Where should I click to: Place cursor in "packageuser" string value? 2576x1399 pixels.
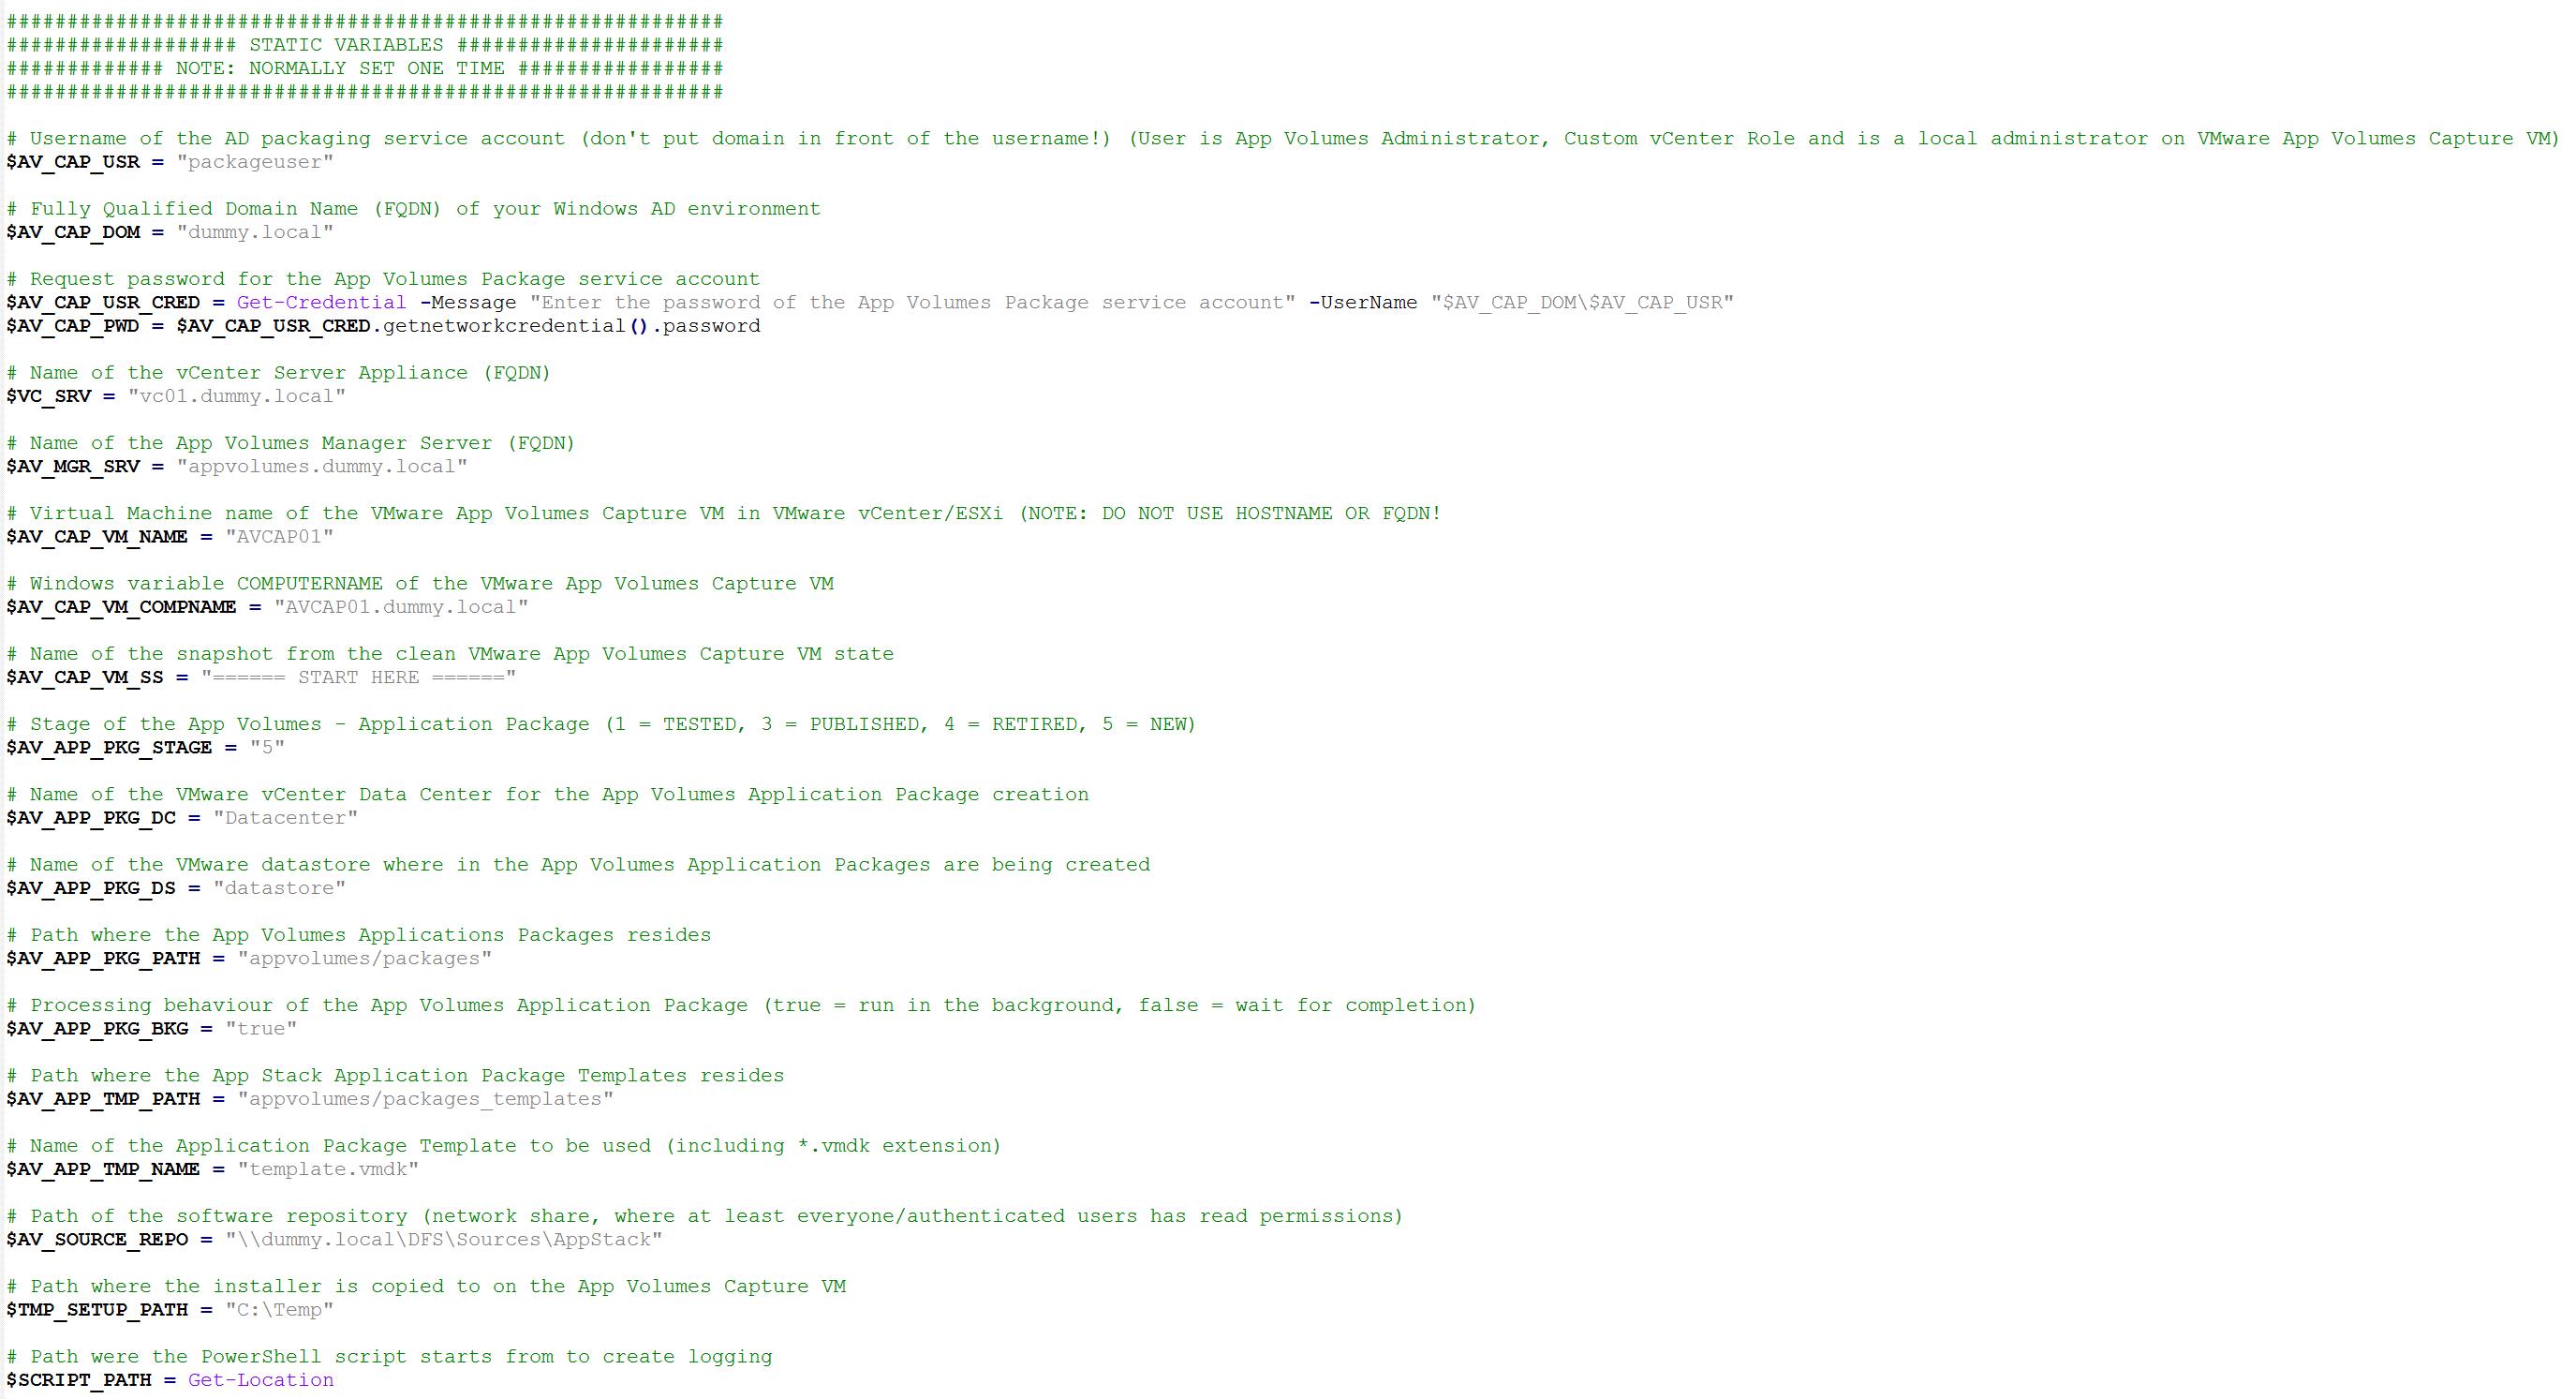[x=255, y=162]
